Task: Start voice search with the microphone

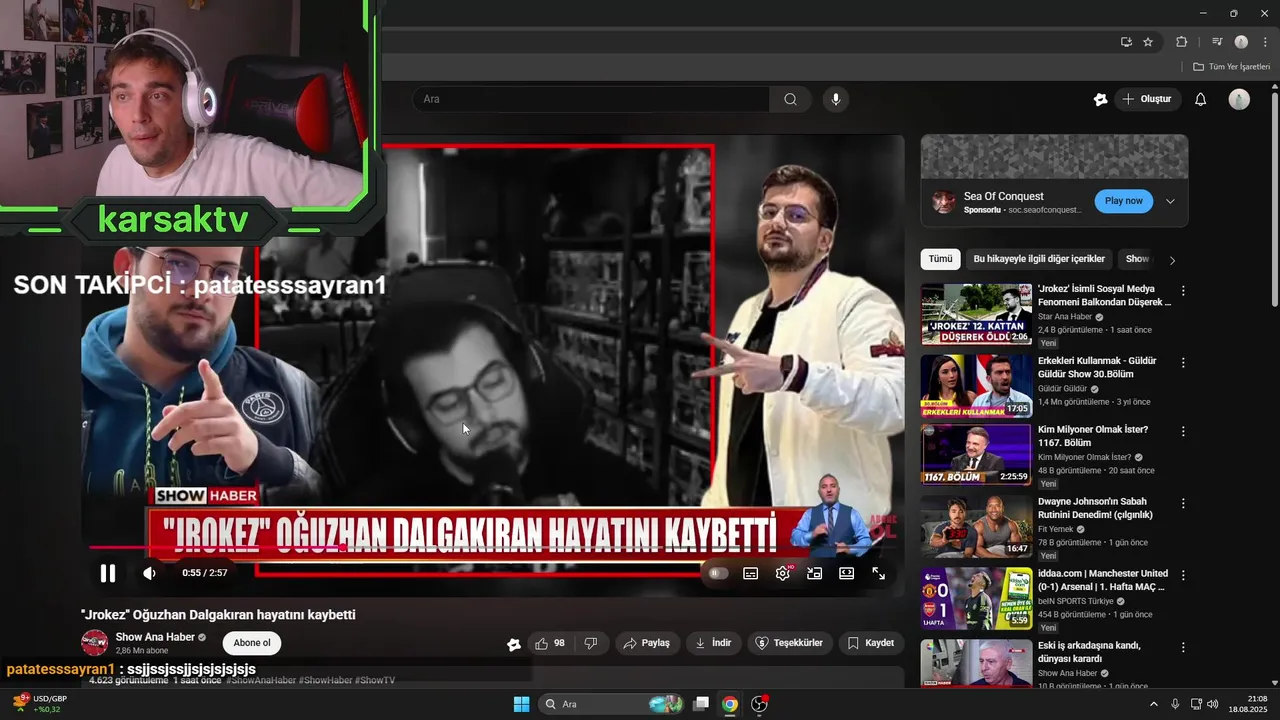Action: [836, 99]
